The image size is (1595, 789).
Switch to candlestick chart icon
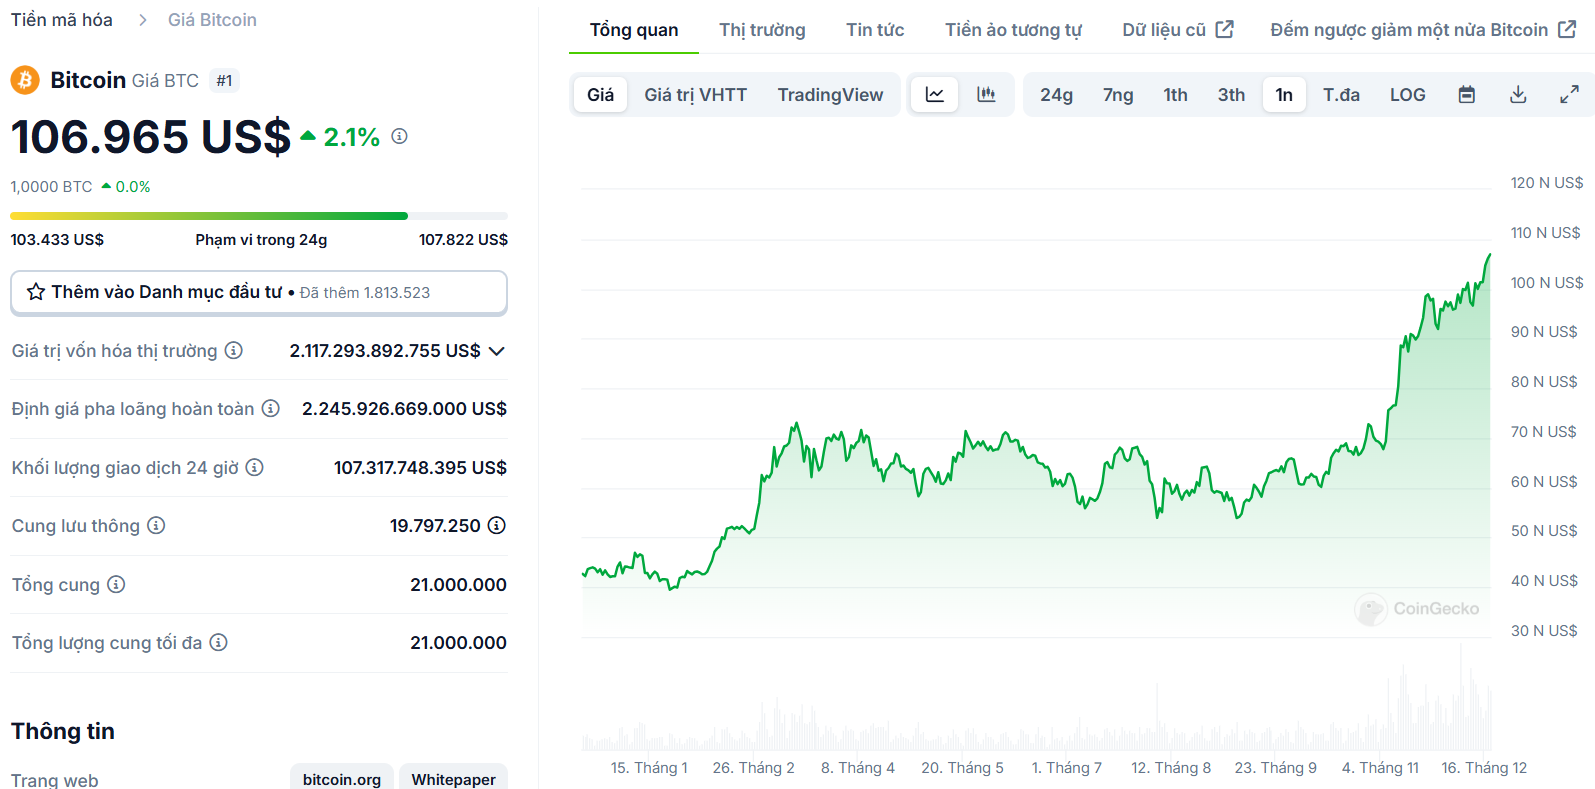click(x=986, y=95)
